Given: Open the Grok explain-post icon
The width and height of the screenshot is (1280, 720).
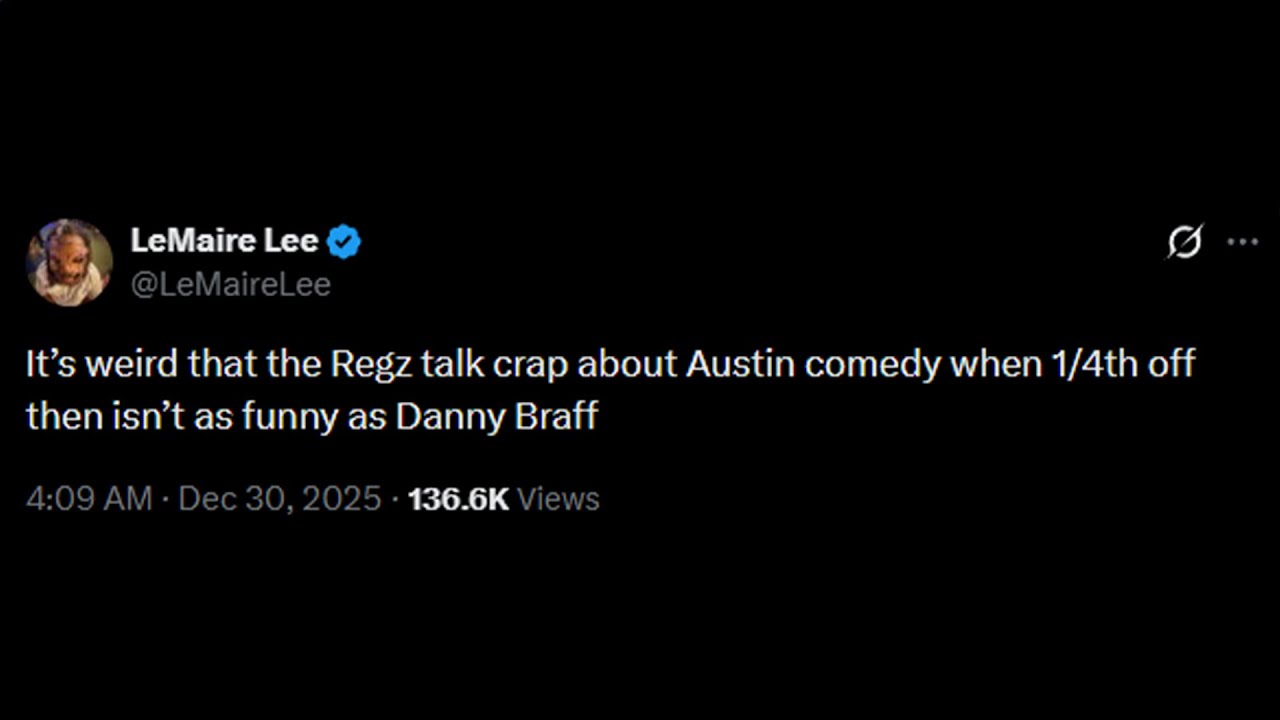Looking at the screenshot, I should coord(1185,241).
